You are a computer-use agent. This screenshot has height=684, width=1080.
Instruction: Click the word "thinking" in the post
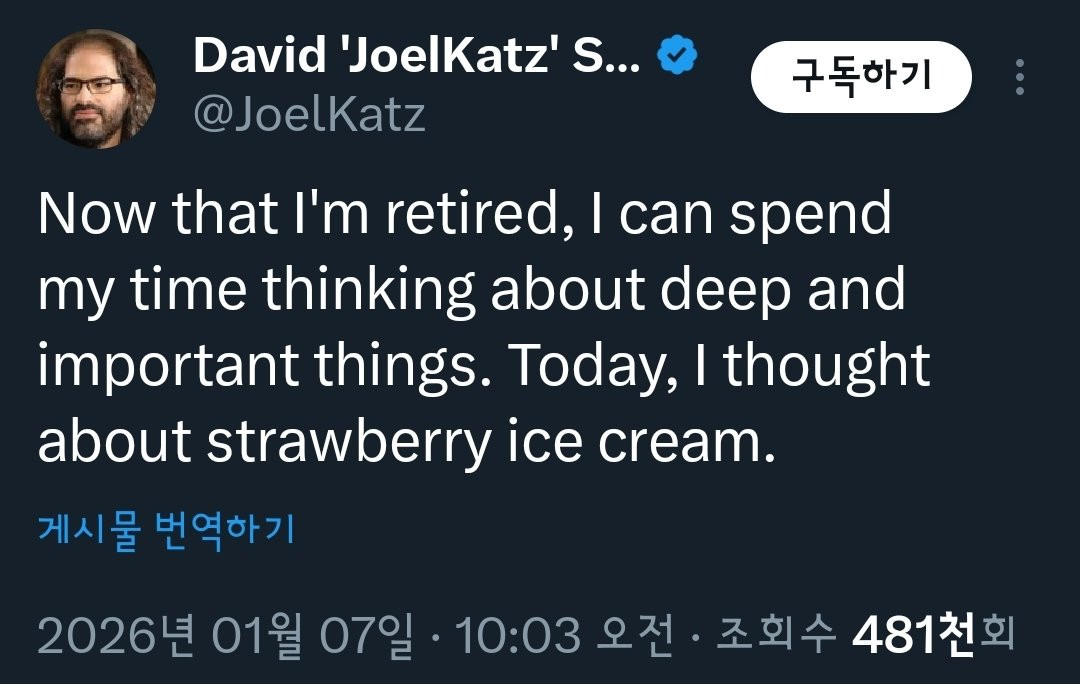(369, 291)
